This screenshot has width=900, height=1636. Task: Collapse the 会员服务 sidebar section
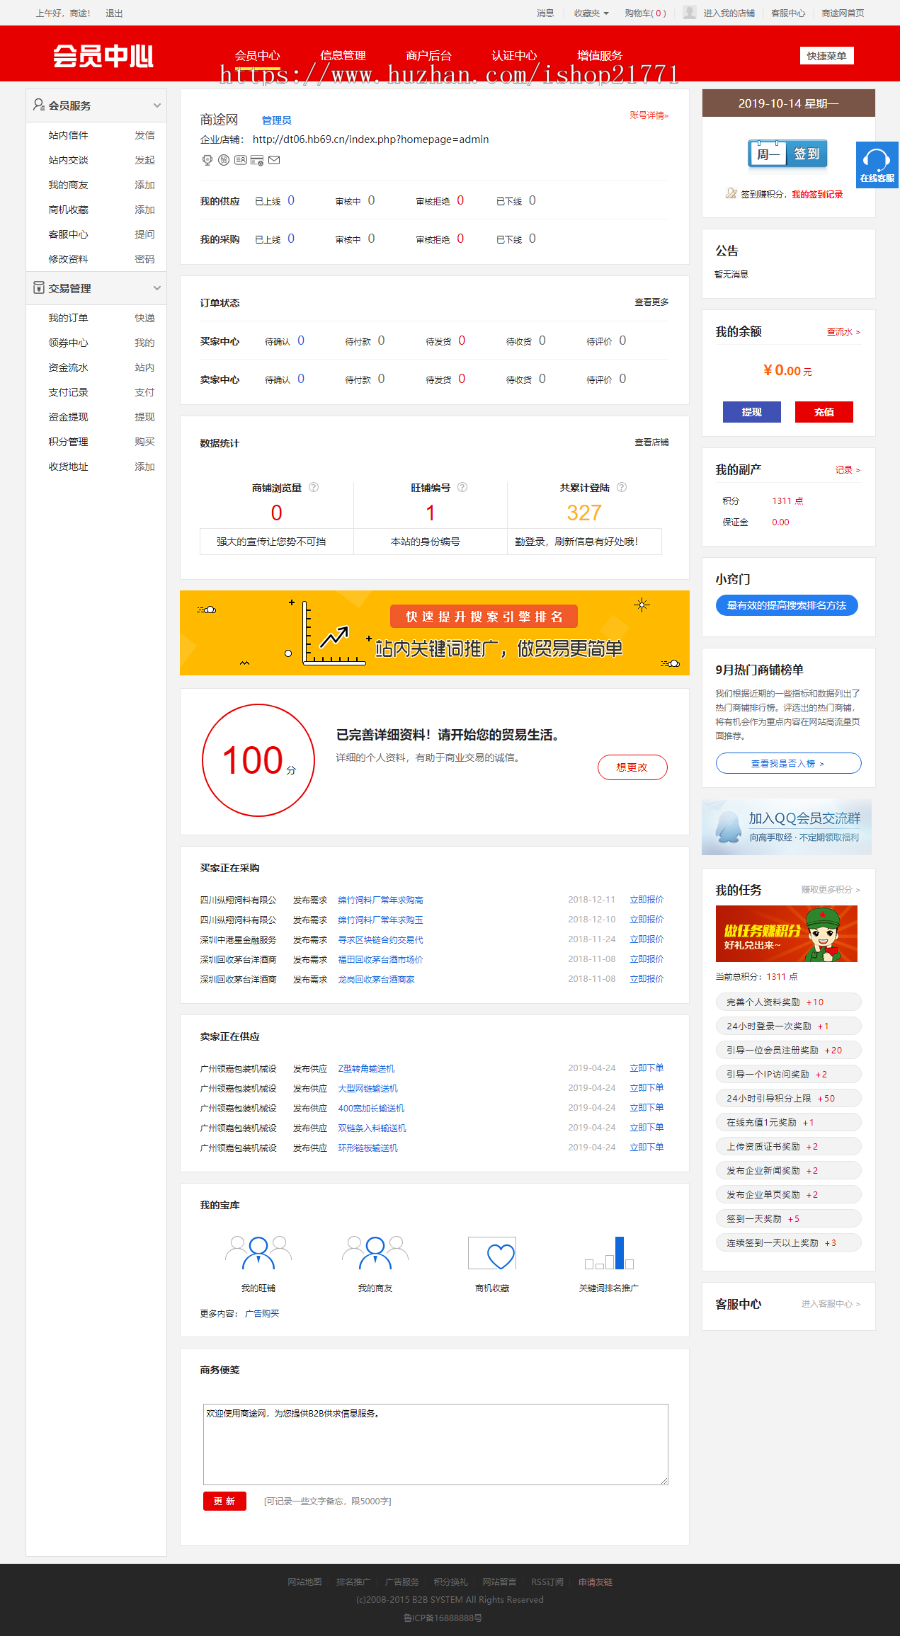tap(157, 105)
